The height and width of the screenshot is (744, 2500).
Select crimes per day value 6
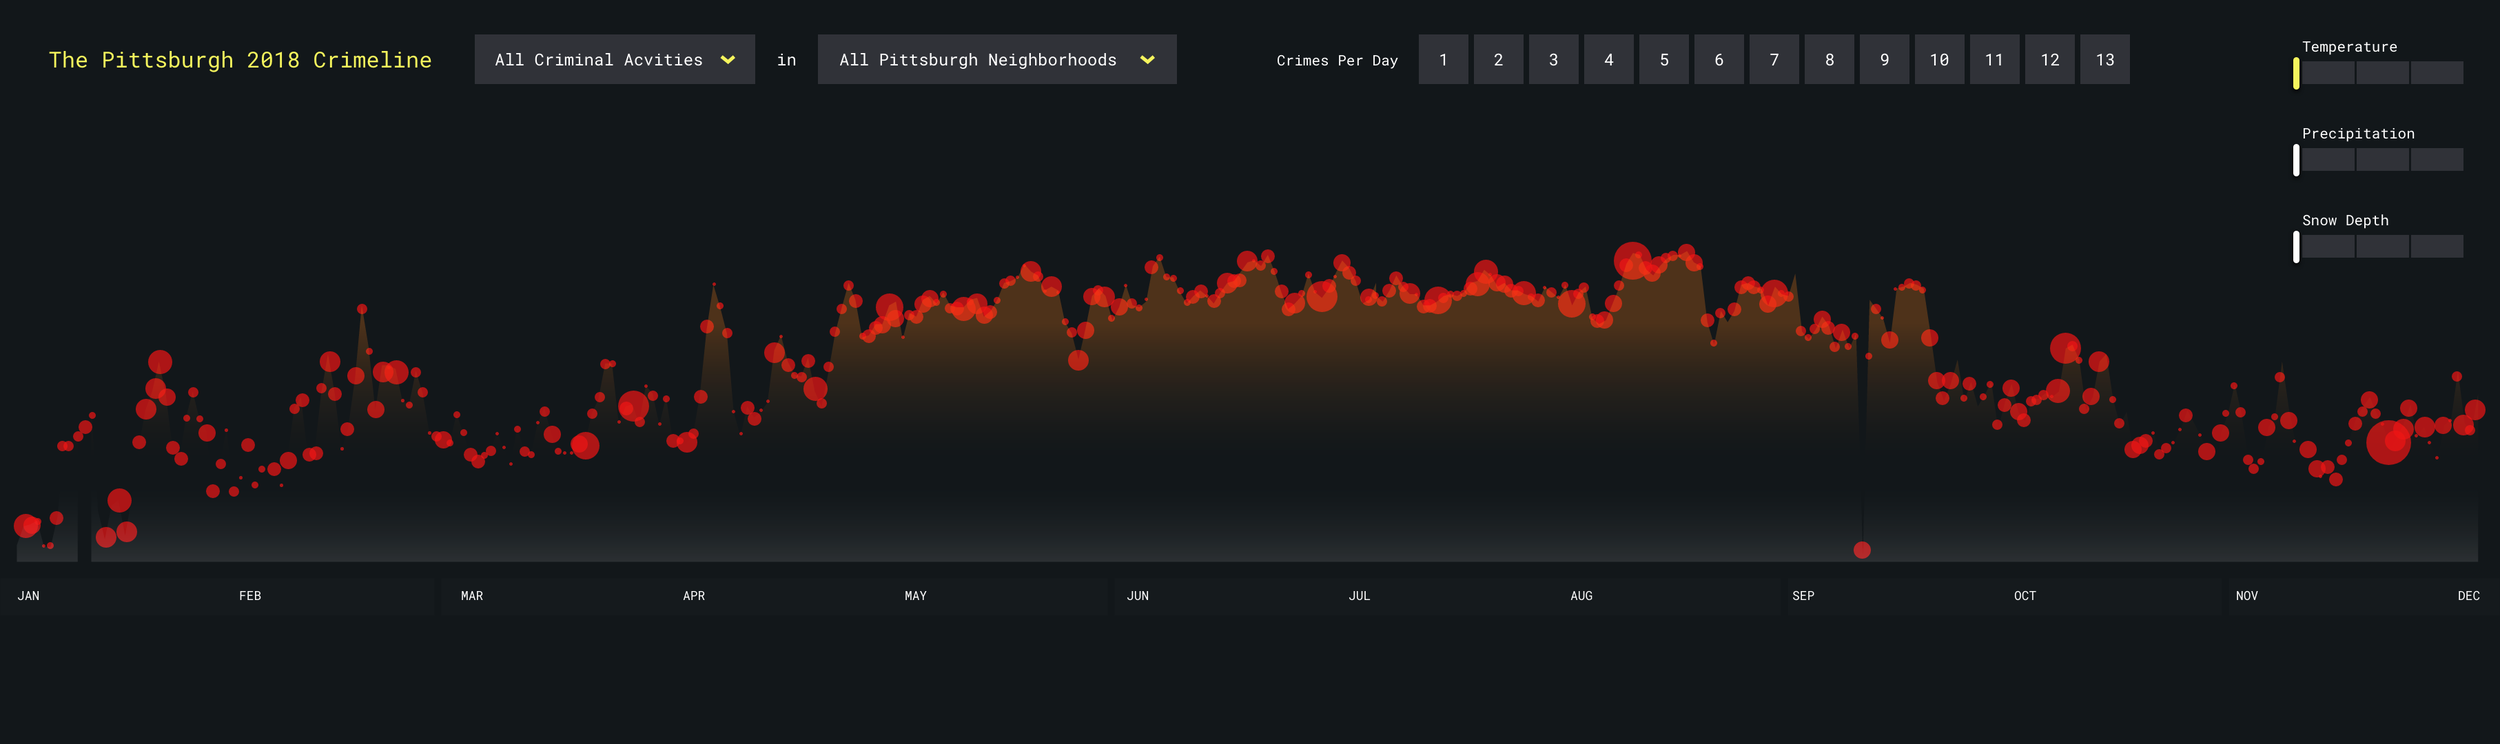pos(1719,59)
